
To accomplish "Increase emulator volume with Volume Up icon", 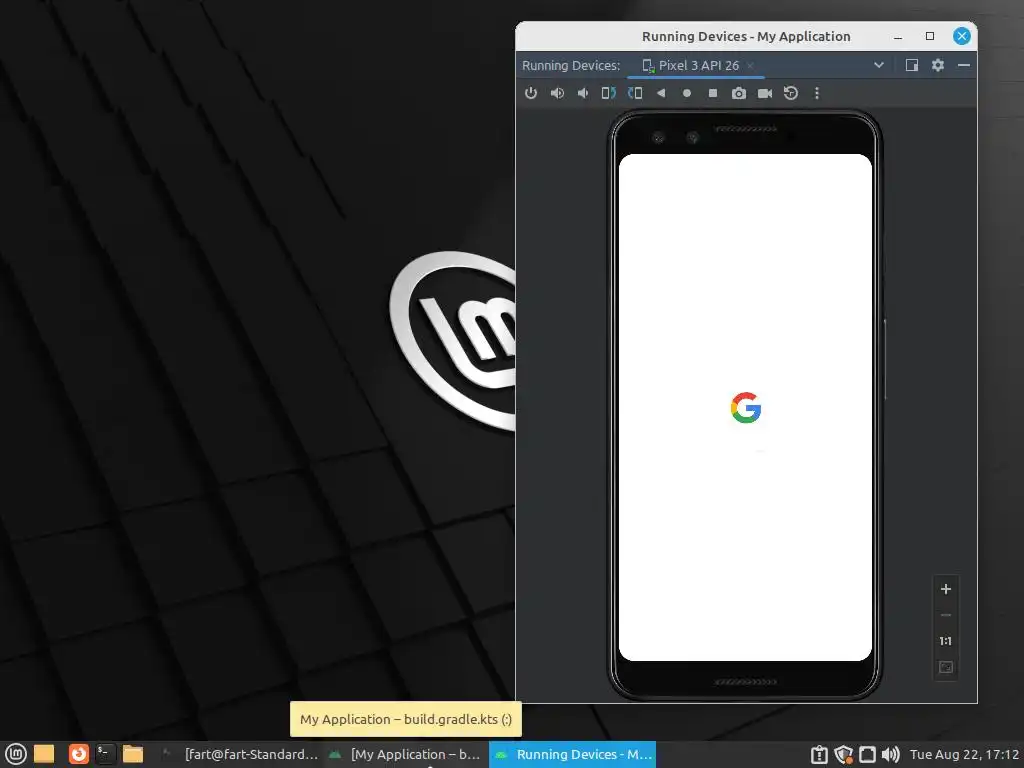I will [557, 93].
